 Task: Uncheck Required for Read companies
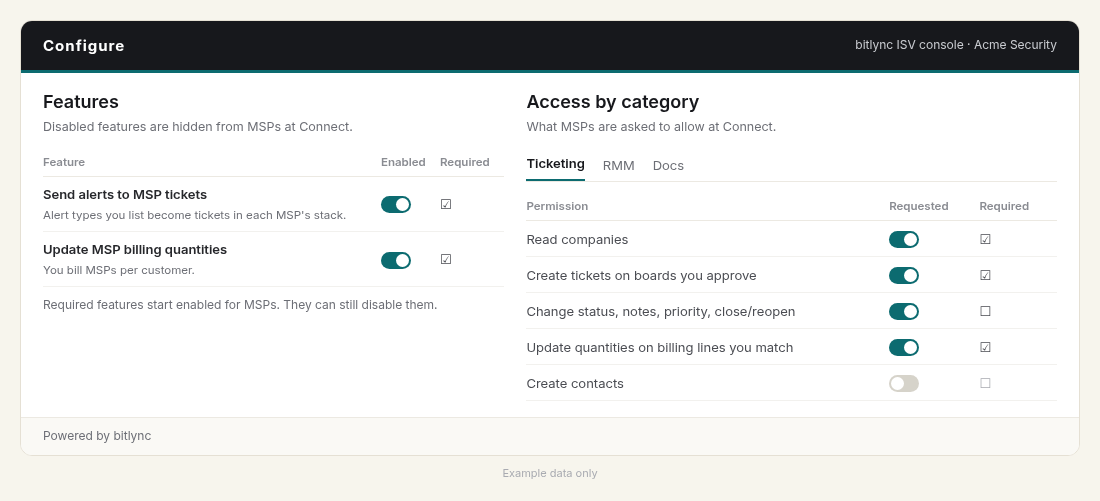[x=986, y=239]
